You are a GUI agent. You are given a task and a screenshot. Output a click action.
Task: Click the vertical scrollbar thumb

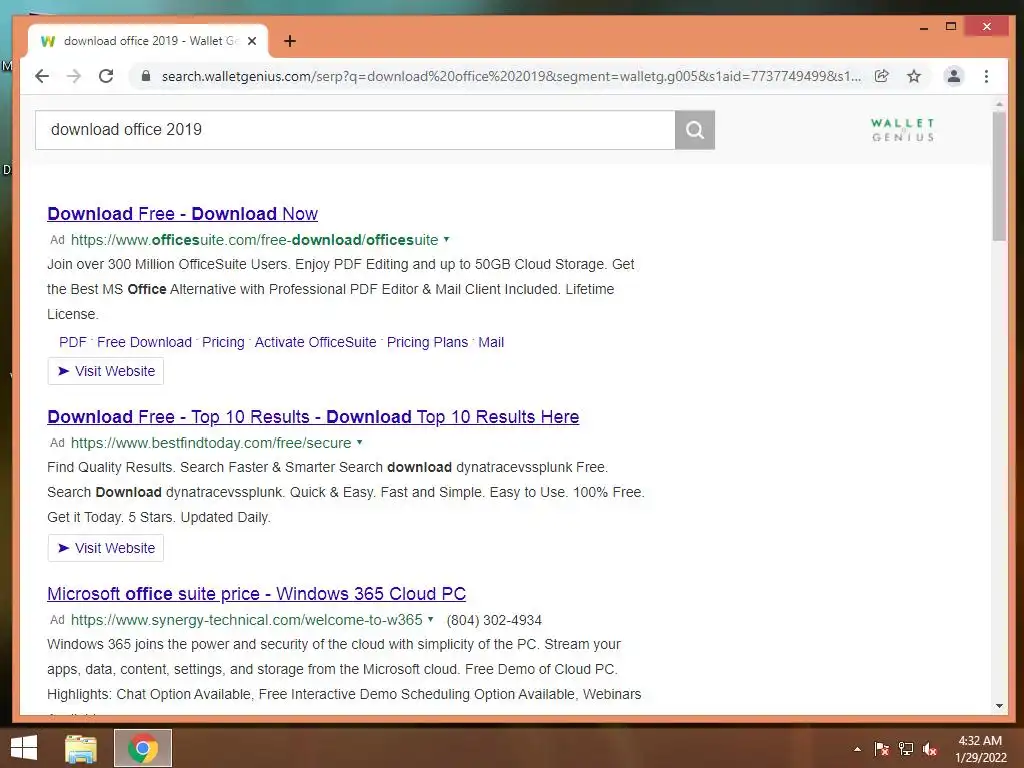pyautogui.click(x=999, y=176)
